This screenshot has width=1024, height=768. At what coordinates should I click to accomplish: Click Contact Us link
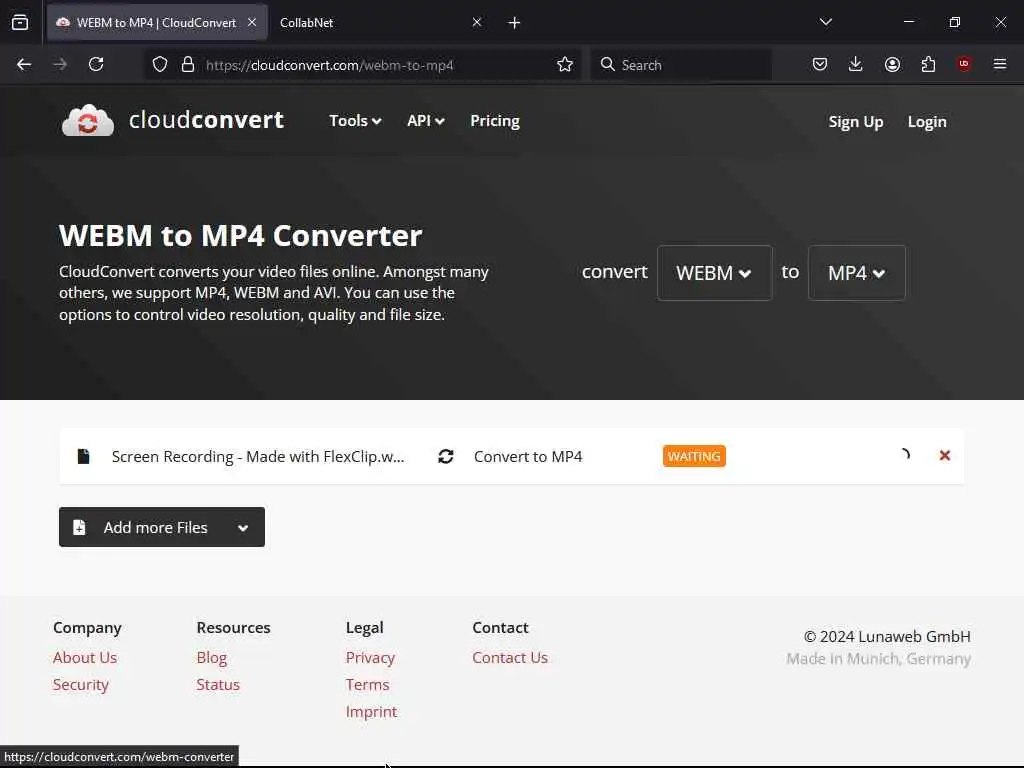[510, 658]
